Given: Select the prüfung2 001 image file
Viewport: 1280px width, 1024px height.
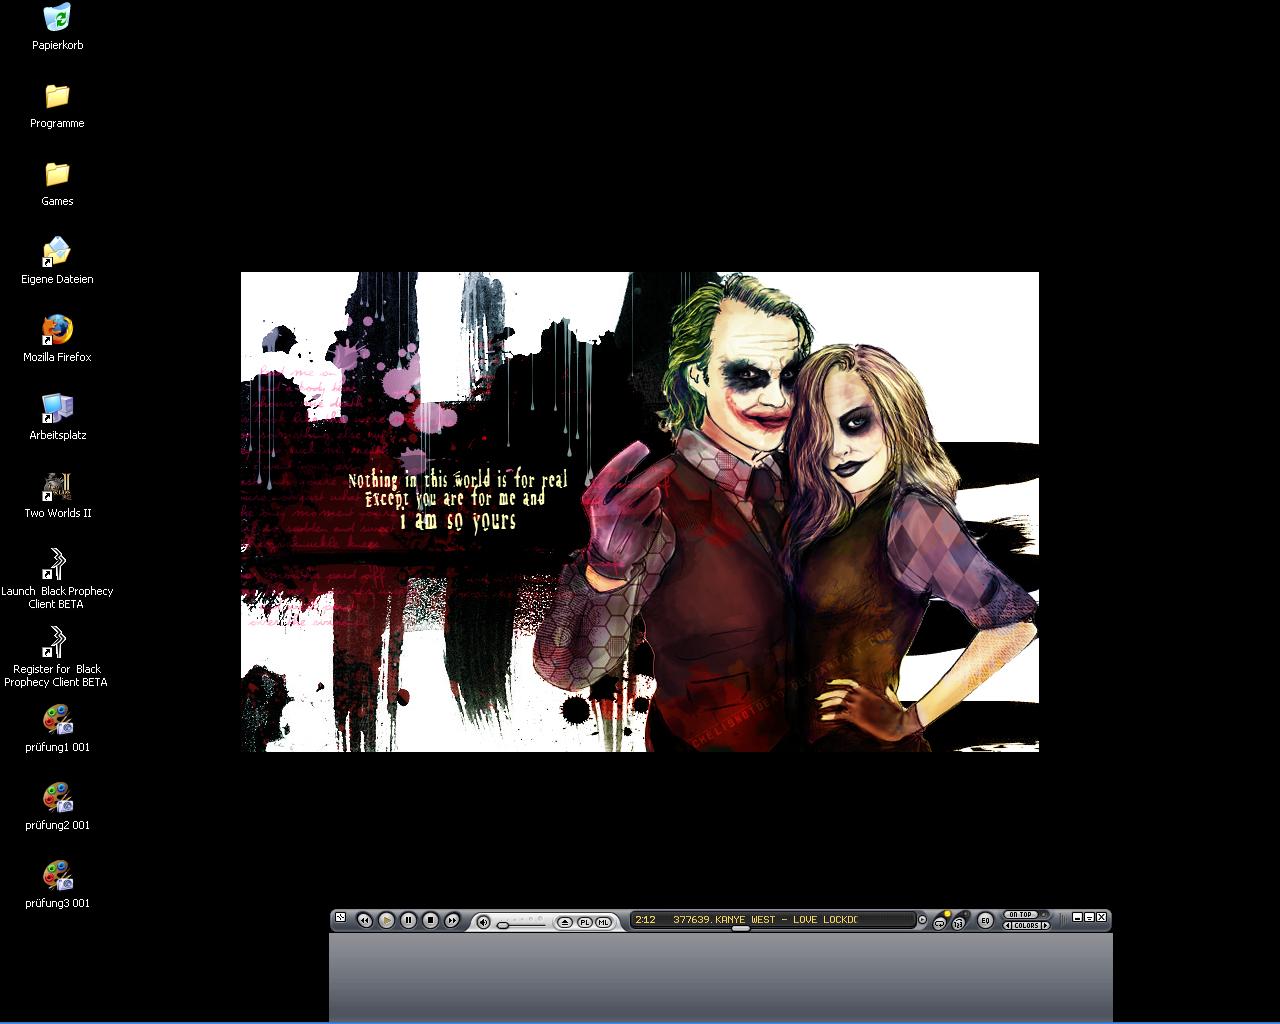Looking at the screenshot, I should pos(57,806).
